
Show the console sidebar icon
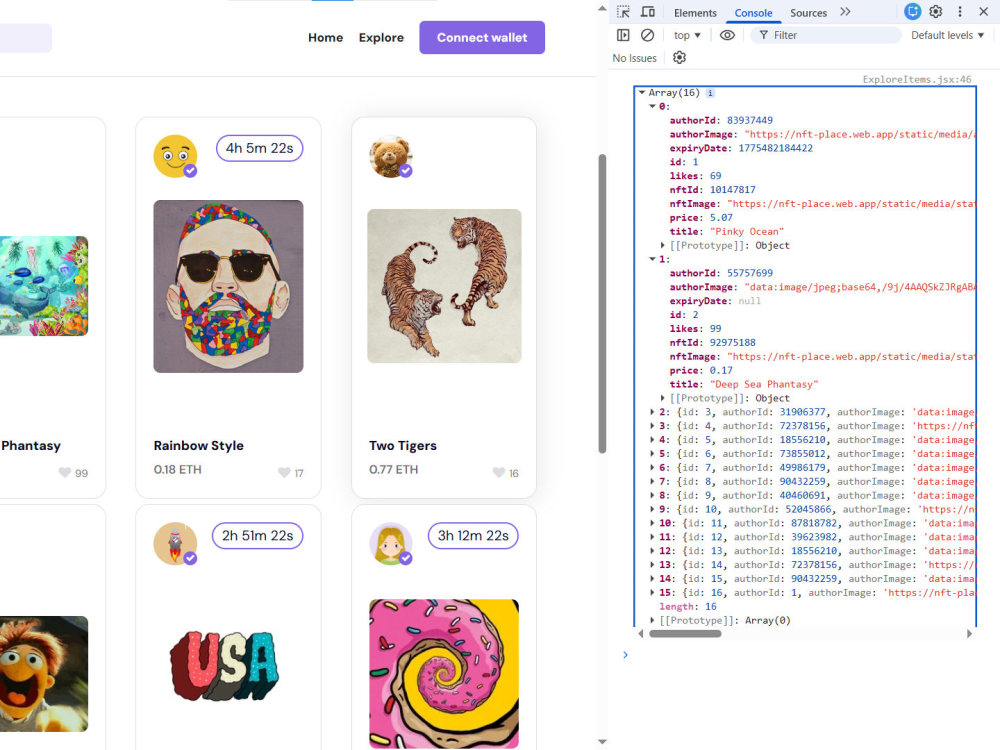pyautogui.click(x=623, y=35)
